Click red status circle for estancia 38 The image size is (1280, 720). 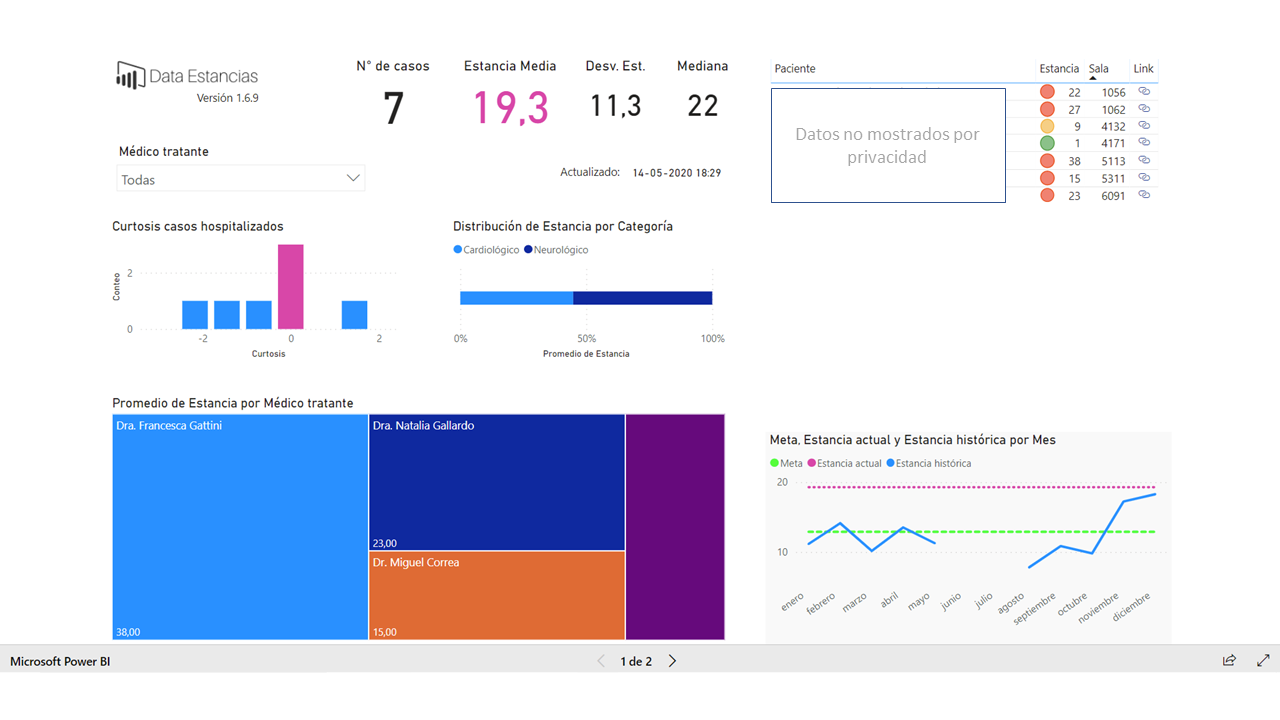(x=1047, y=161)
